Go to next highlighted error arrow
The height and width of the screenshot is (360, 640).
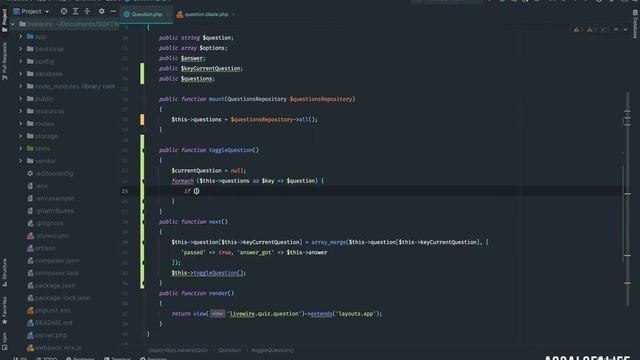625,29
